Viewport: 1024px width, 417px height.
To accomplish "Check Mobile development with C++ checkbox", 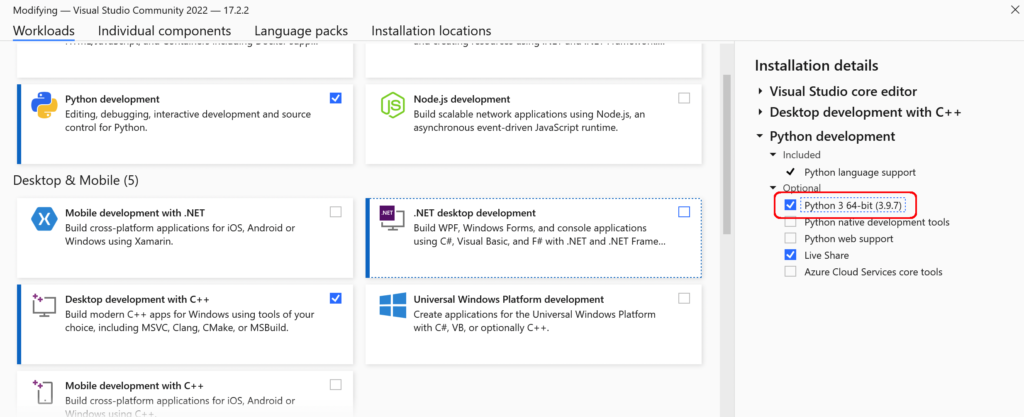I will [336, 385].
